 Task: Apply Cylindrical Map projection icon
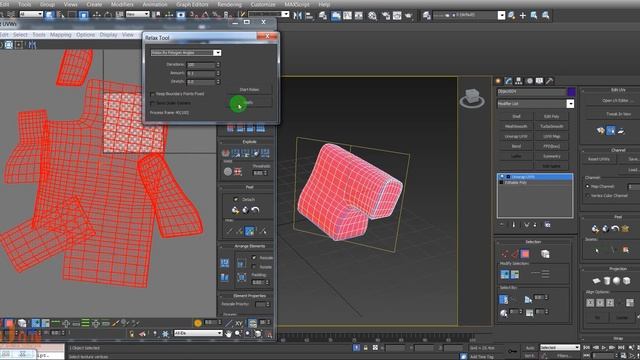[607, 280]
